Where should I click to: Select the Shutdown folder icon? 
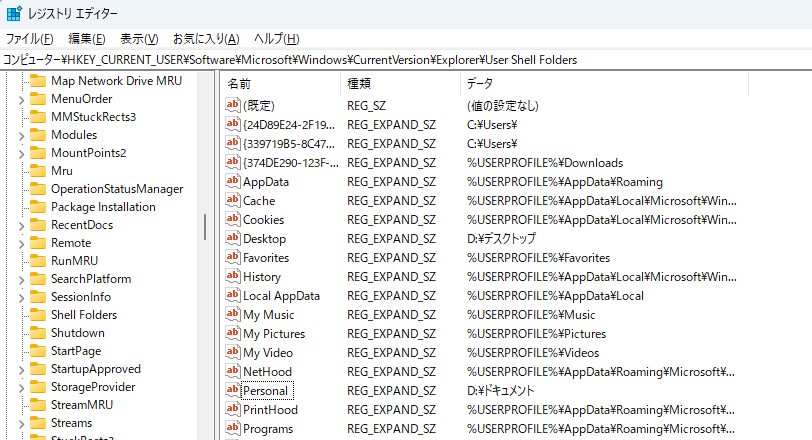[x=38, y=333]
